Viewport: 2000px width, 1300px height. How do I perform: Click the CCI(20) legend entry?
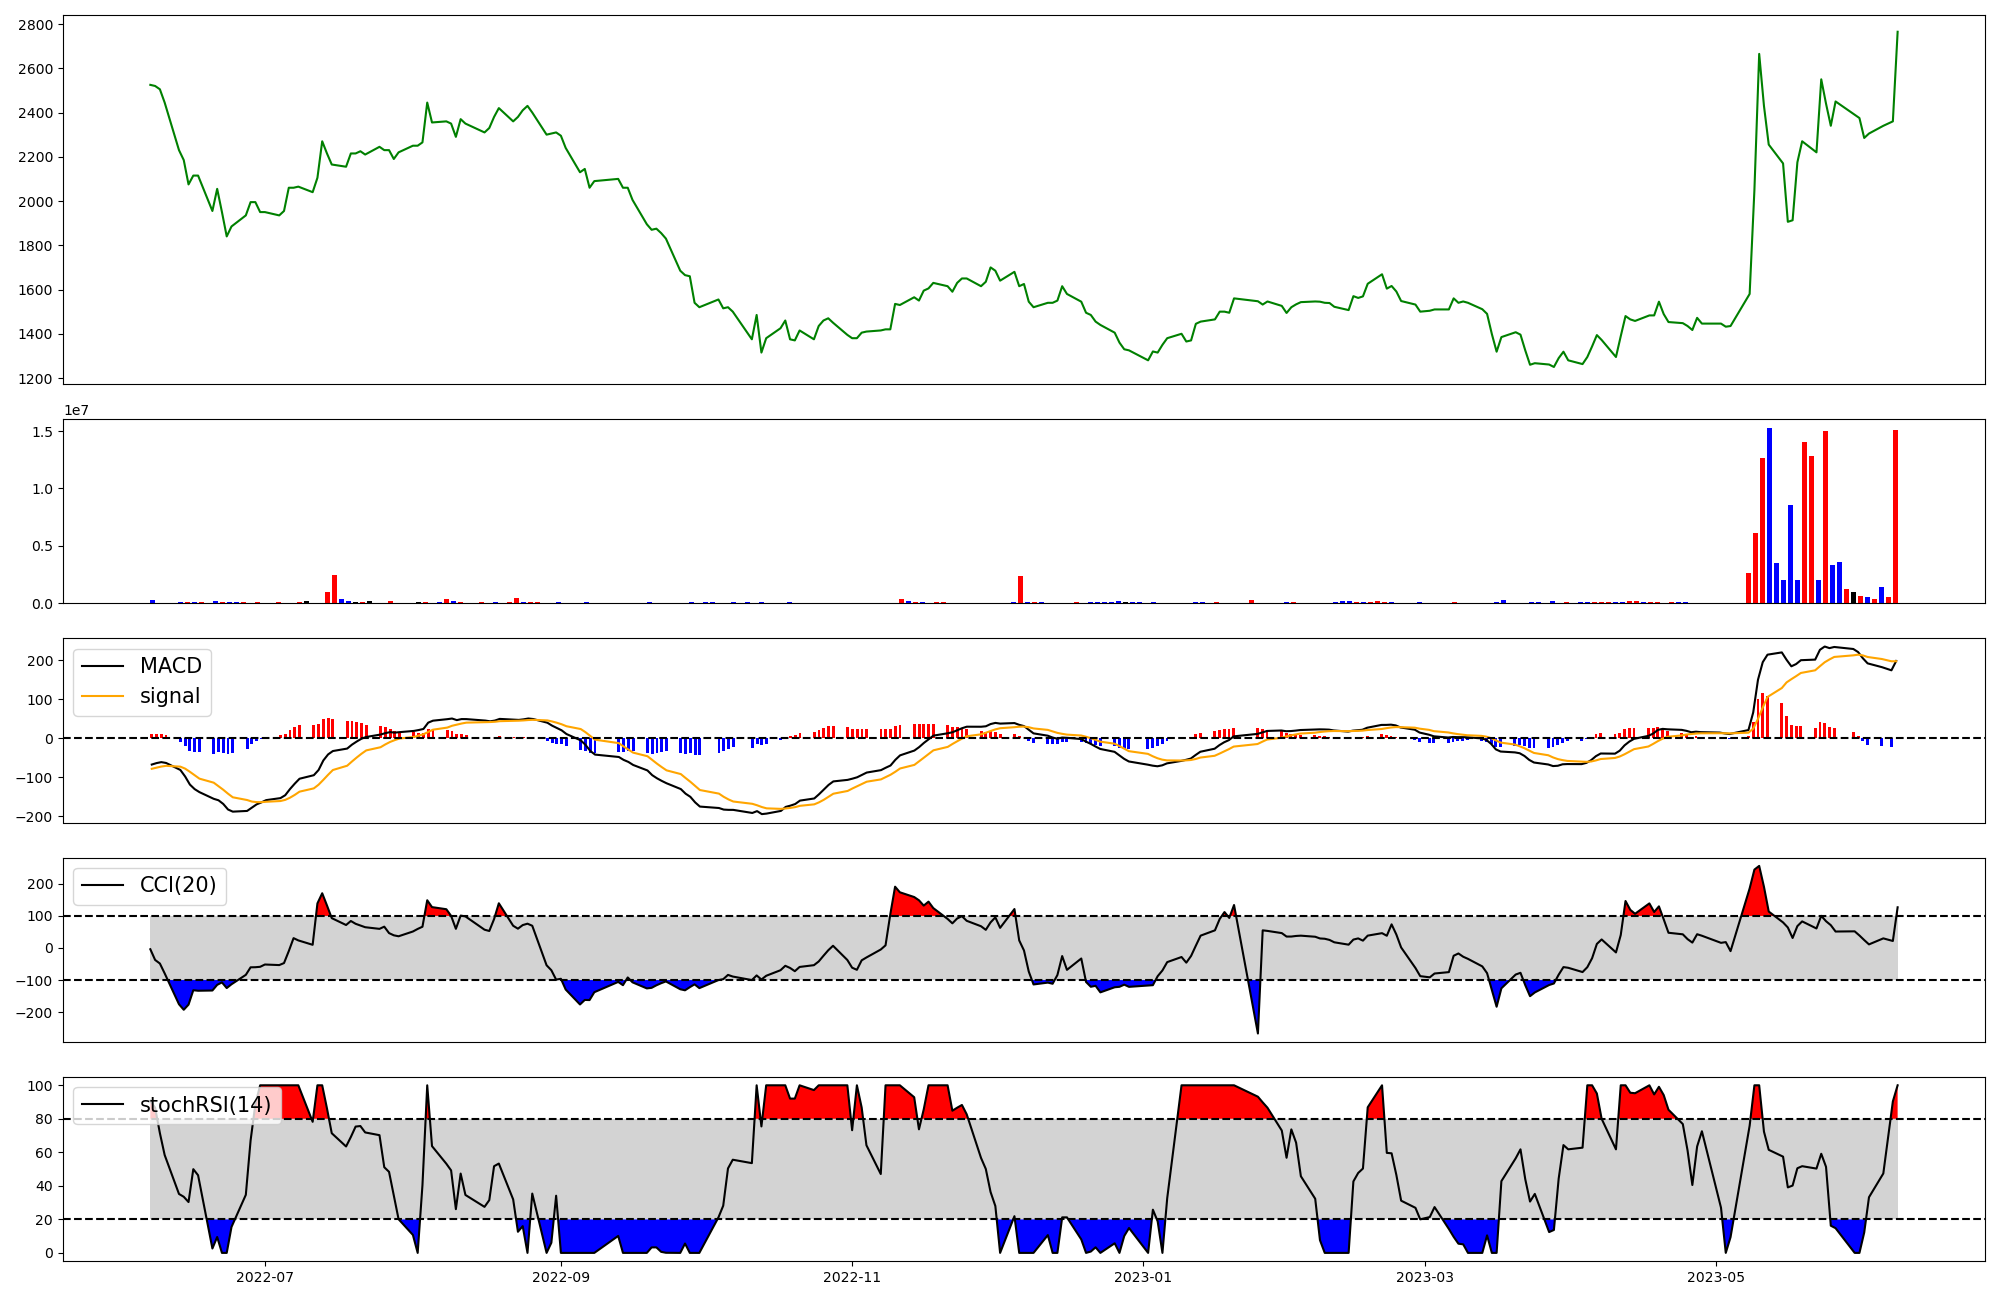[x=178, y=885]
